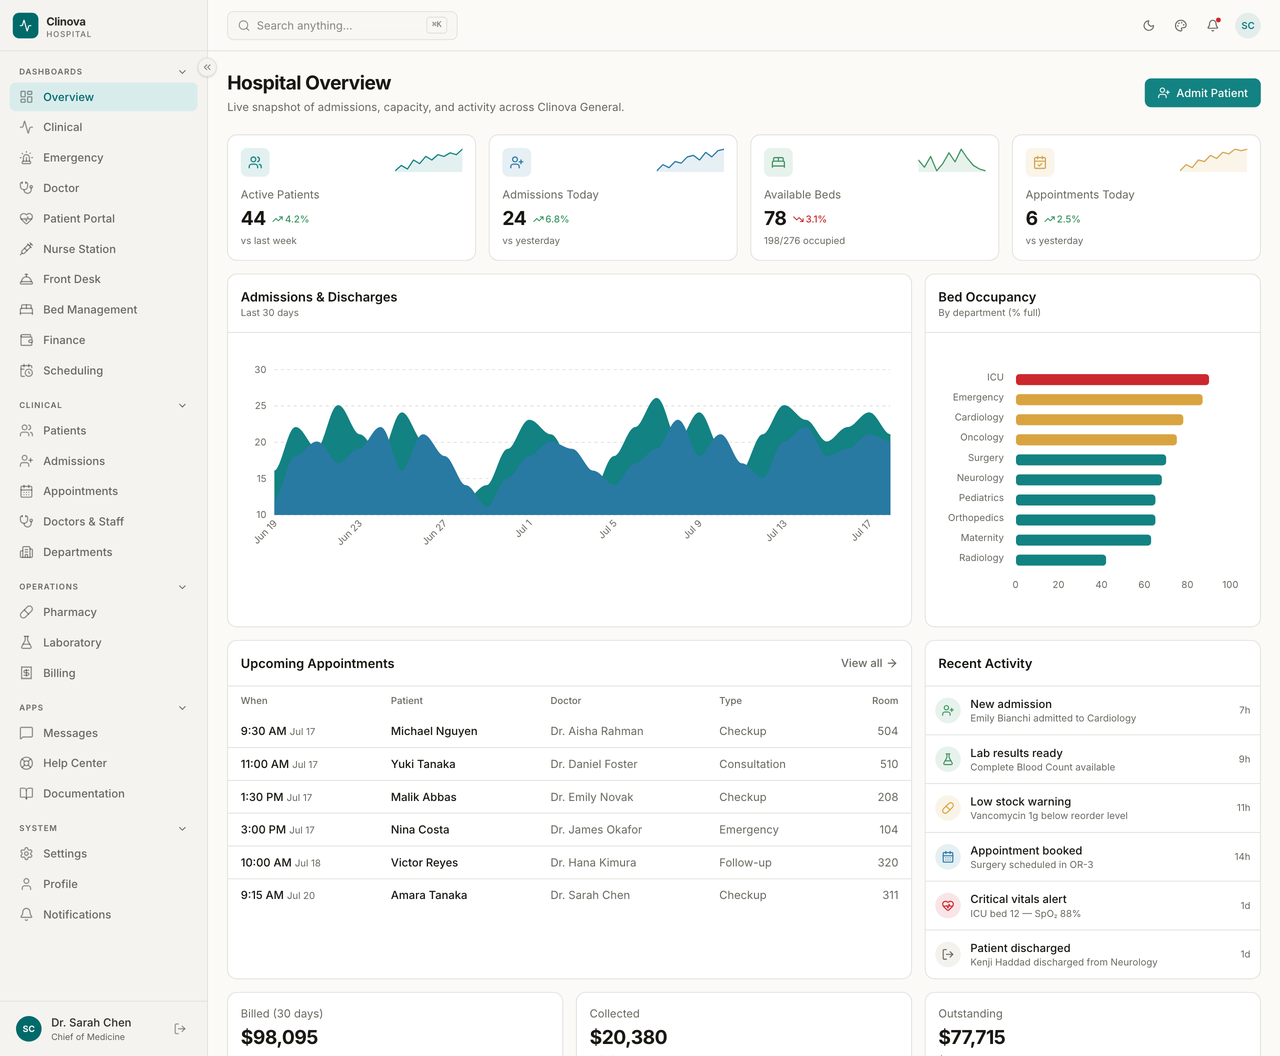Collapse the sidebar with double-chevron button
The height and width of the screenshot is (1056, 1280).
[207, 67]
